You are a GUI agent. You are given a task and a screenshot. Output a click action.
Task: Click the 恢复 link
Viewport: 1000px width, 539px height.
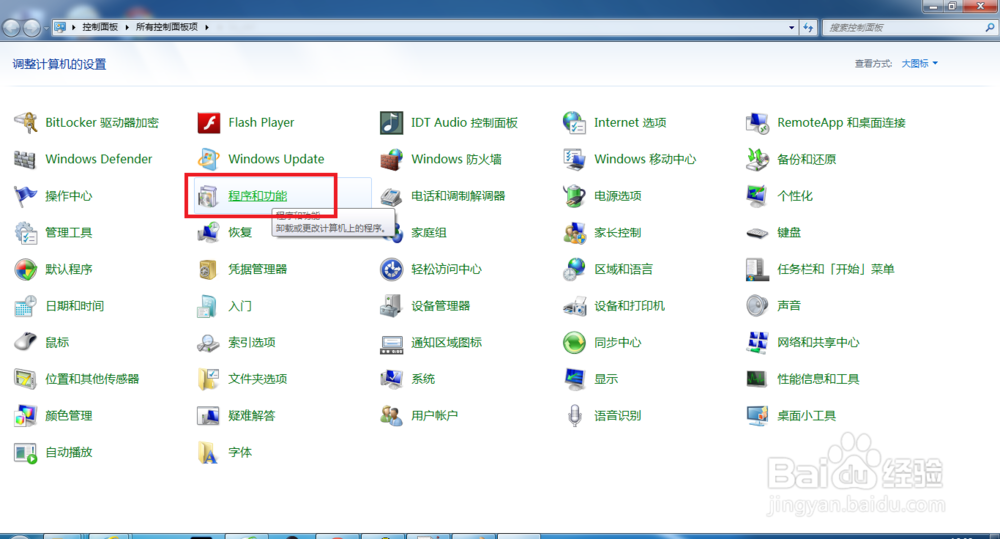240,232
